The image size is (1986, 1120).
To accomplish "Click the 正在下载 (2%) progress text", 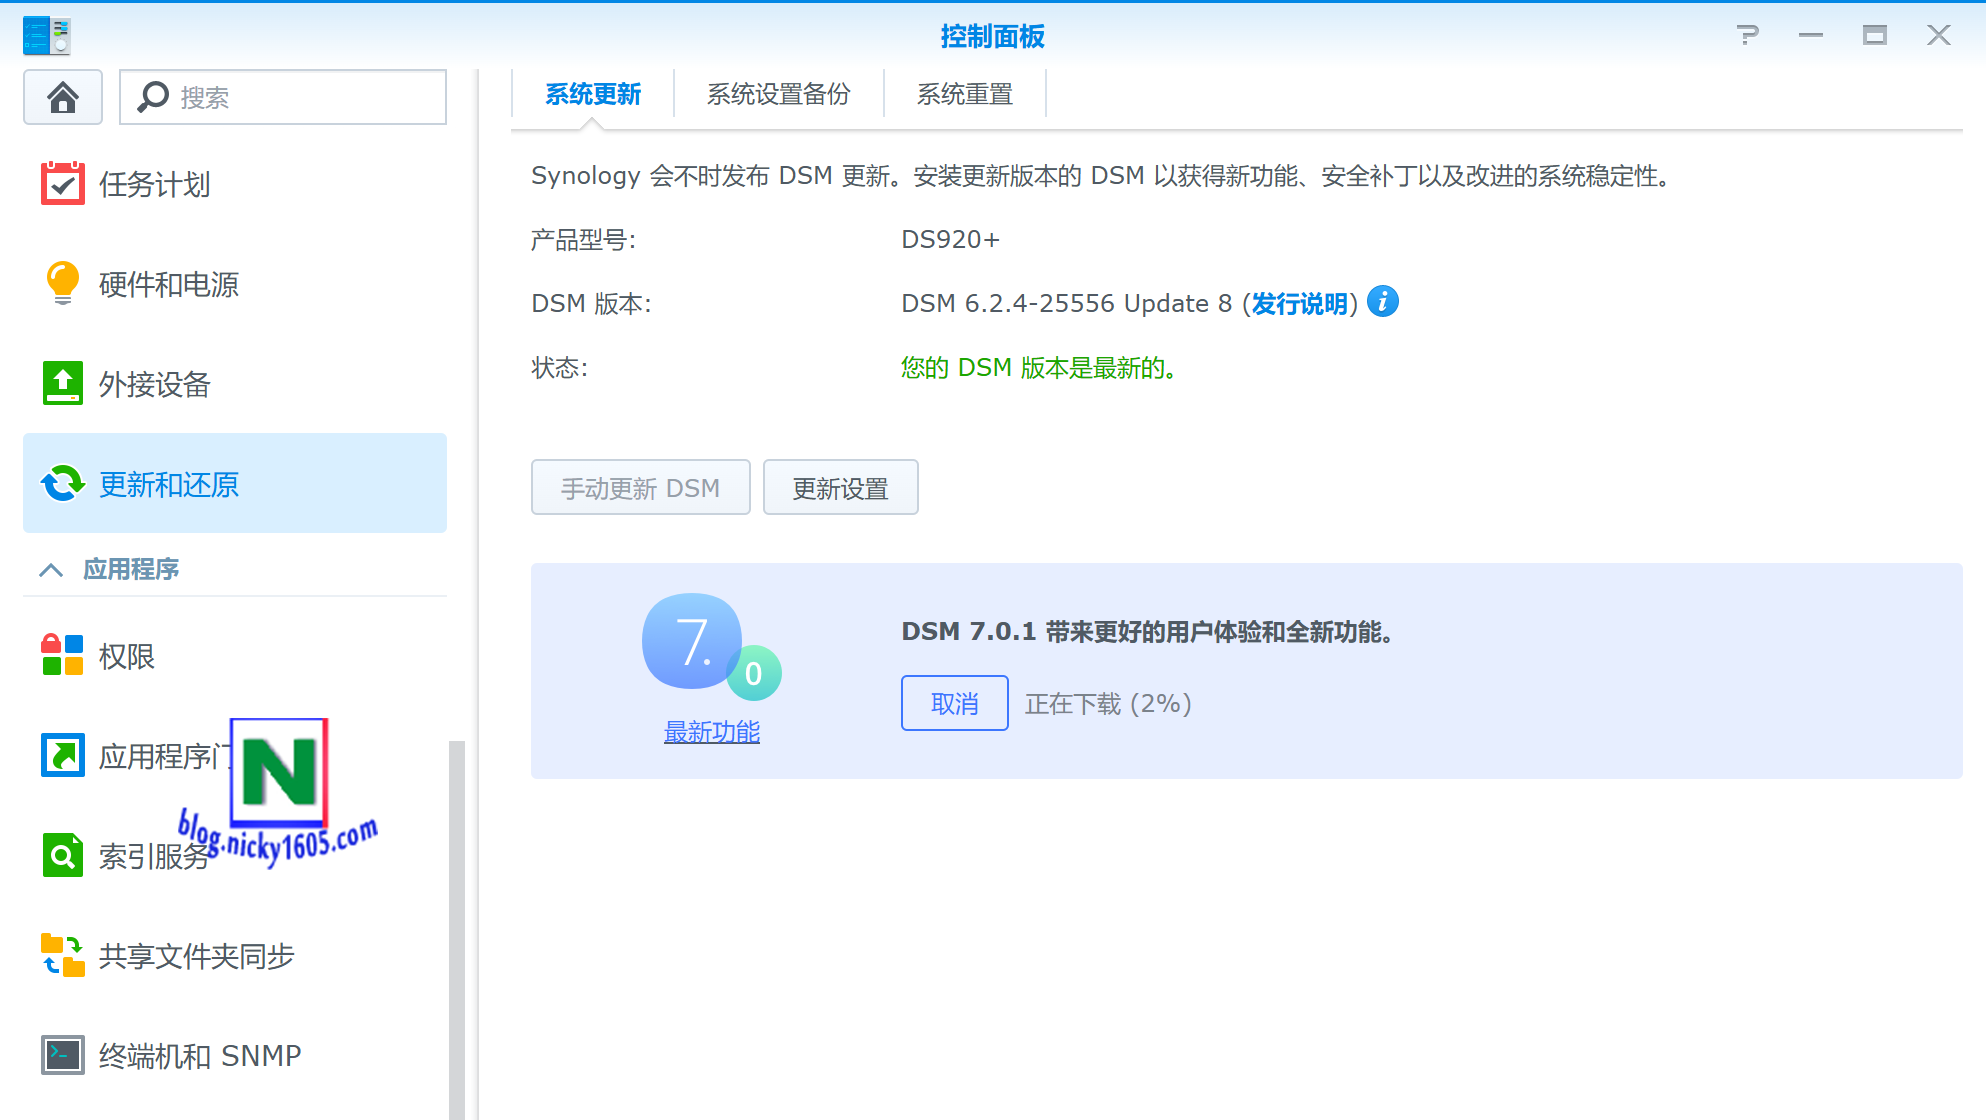I will pos(1108,704).
